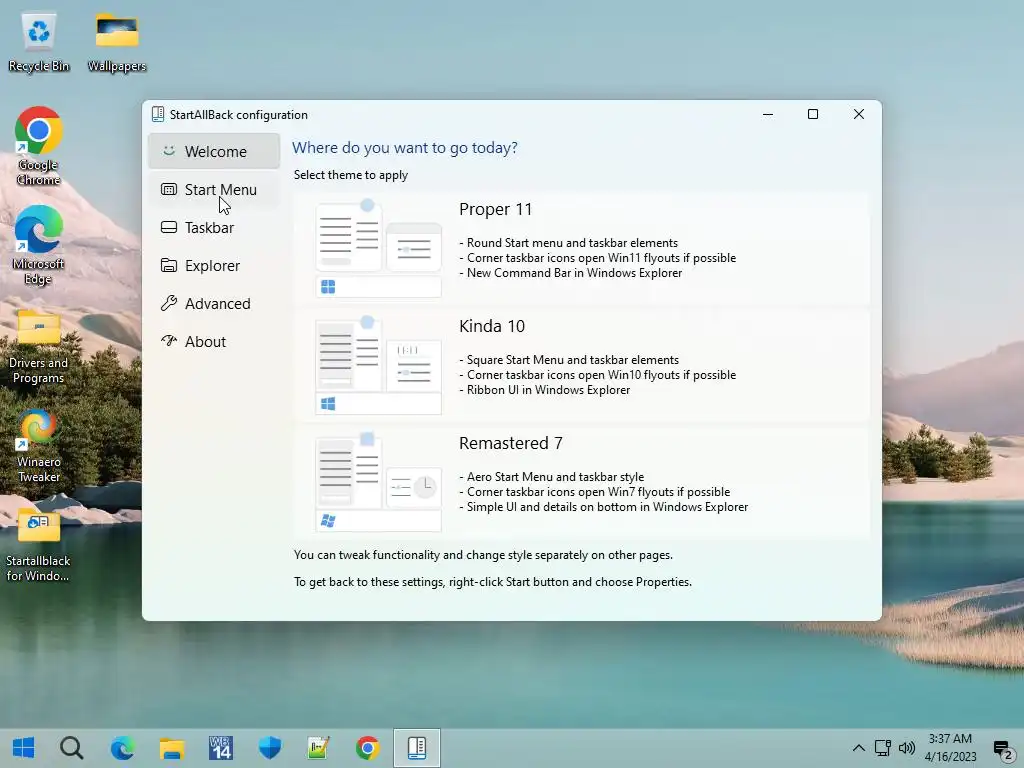
Task: Open the clock showing 3:37 AM
Action: click(950, 748)
